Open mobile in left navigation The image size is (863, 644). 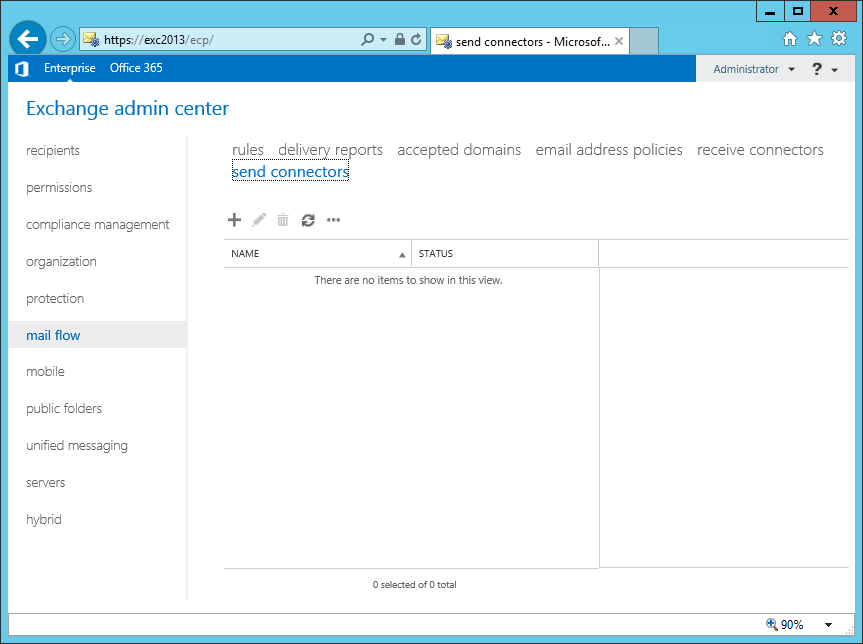coord(45,372)
